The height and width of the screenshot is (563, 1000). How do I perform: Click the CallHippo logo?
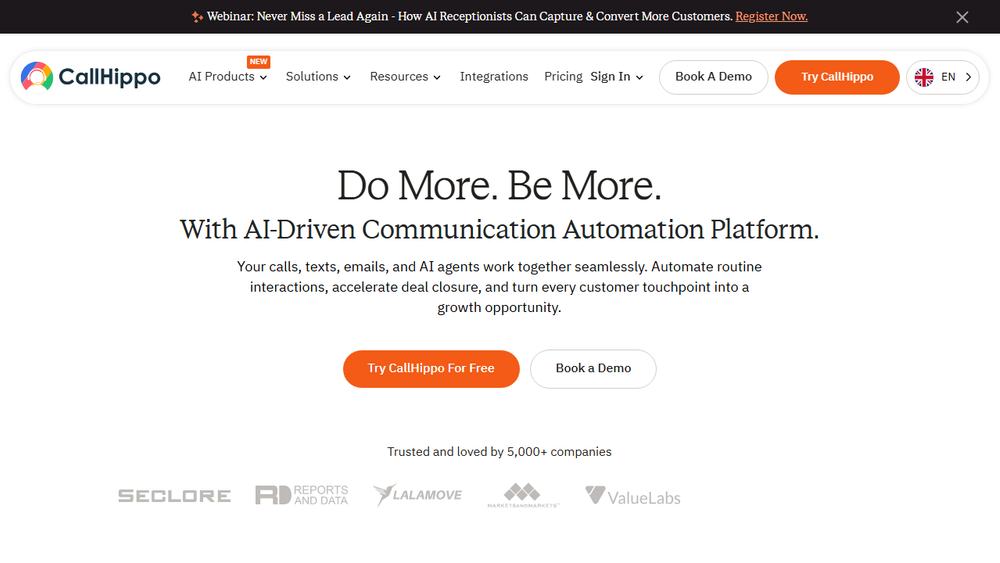pos(91,77)
